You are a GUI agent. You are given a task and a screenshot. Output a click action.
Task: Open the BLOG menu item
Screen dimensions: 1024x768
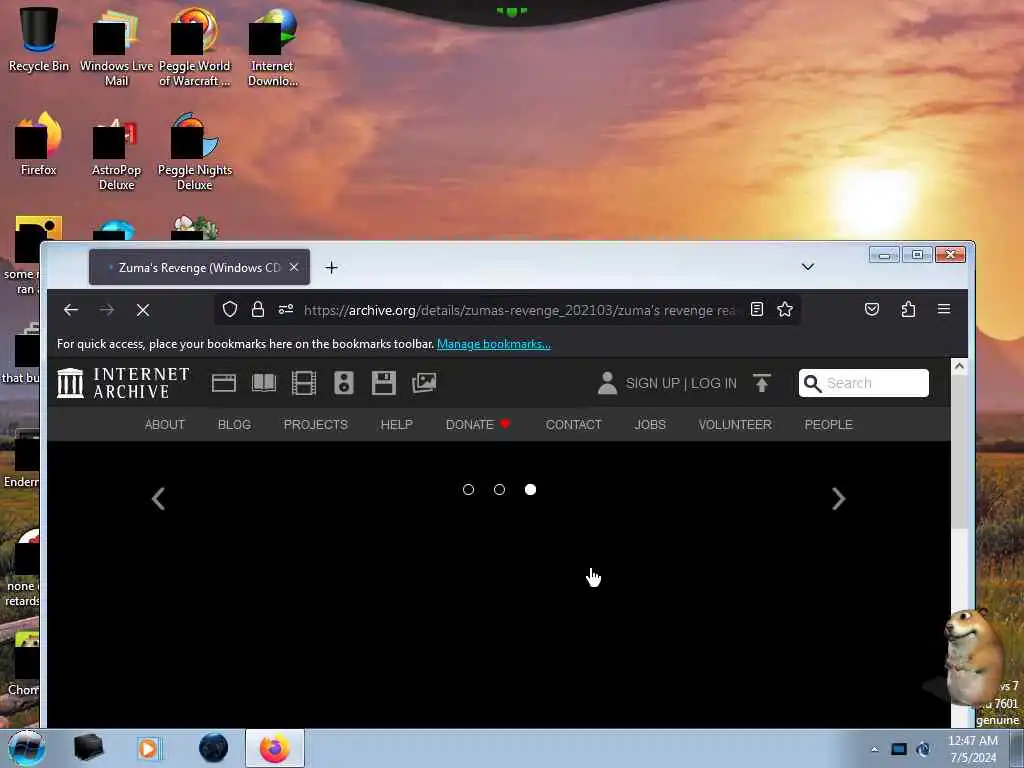point(234,424)
